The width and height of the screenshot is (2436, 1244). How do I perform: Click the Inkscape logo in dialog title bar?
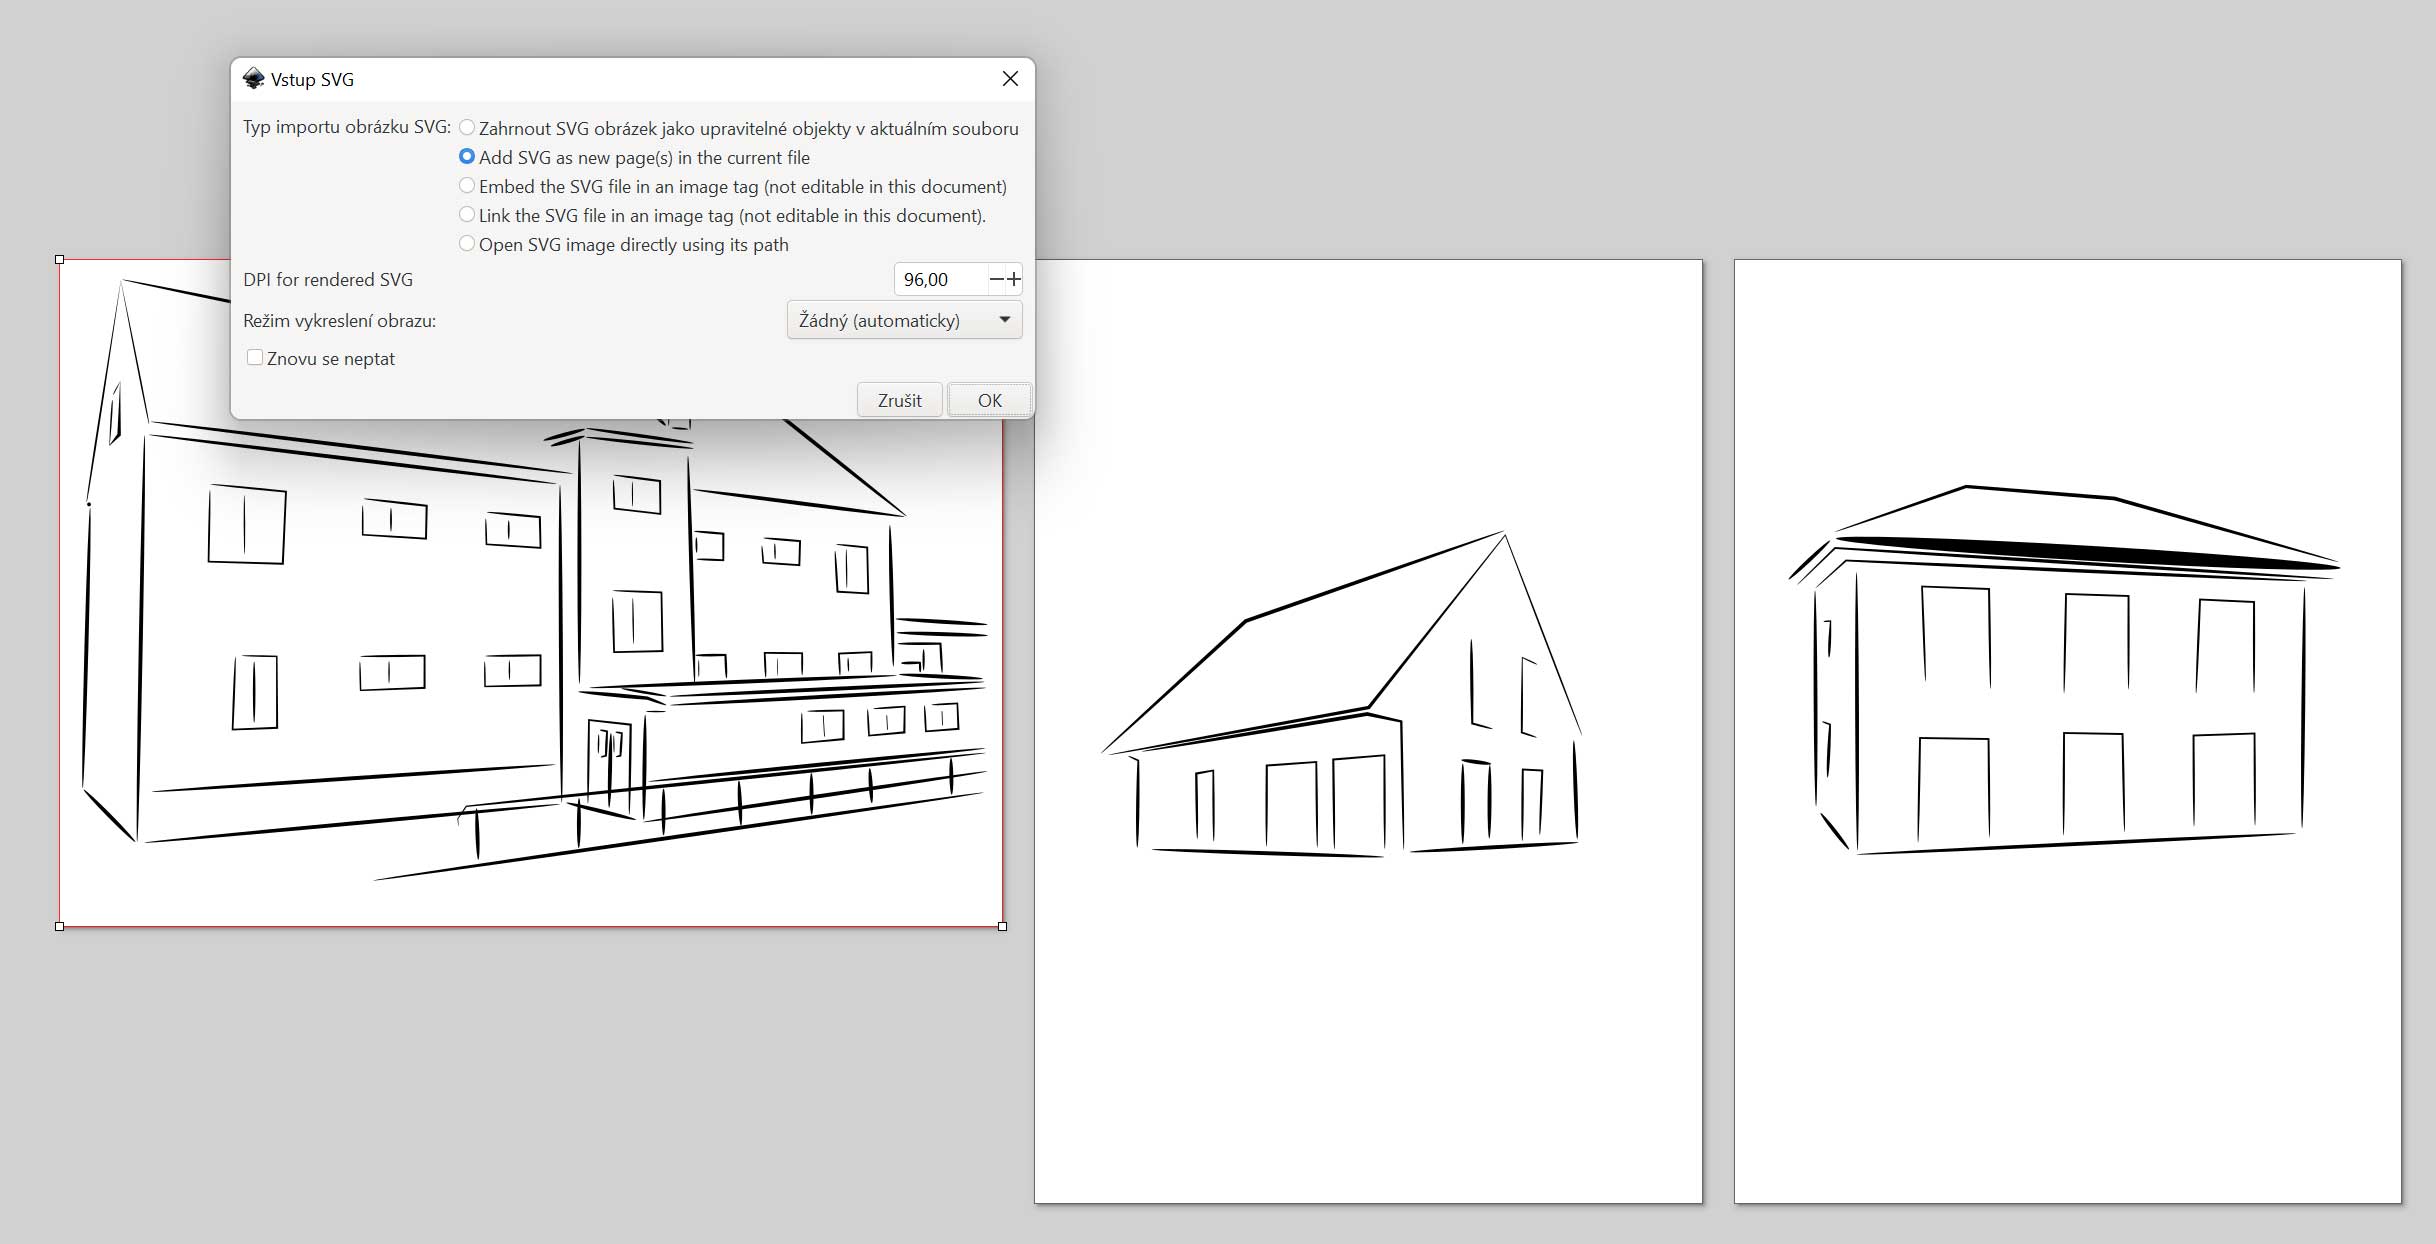point(254,79)
